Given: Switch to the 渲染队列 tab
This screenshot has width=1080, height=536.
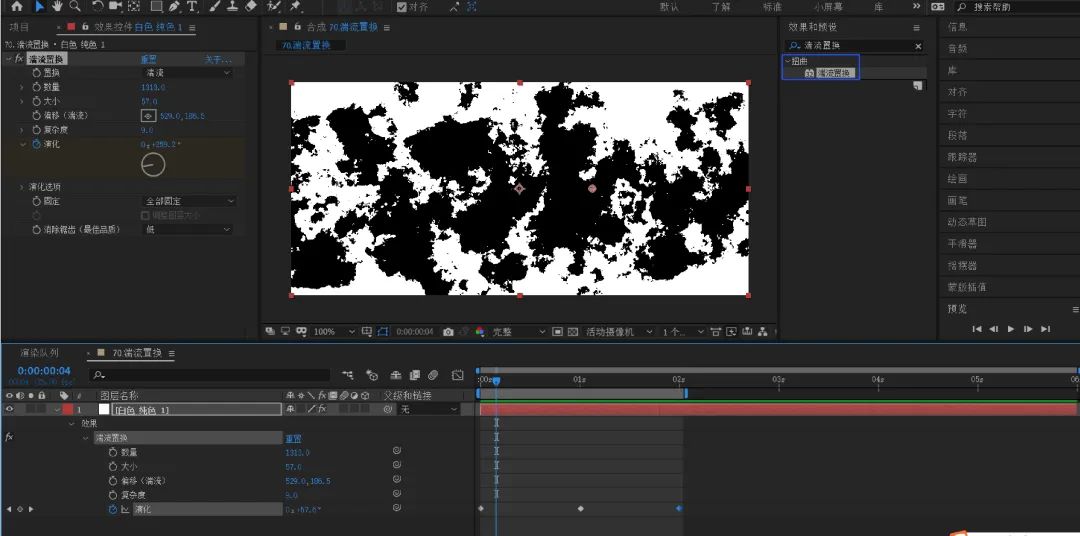Looking at the screenshot, I should pyautogui.click(x=39, y=353).
